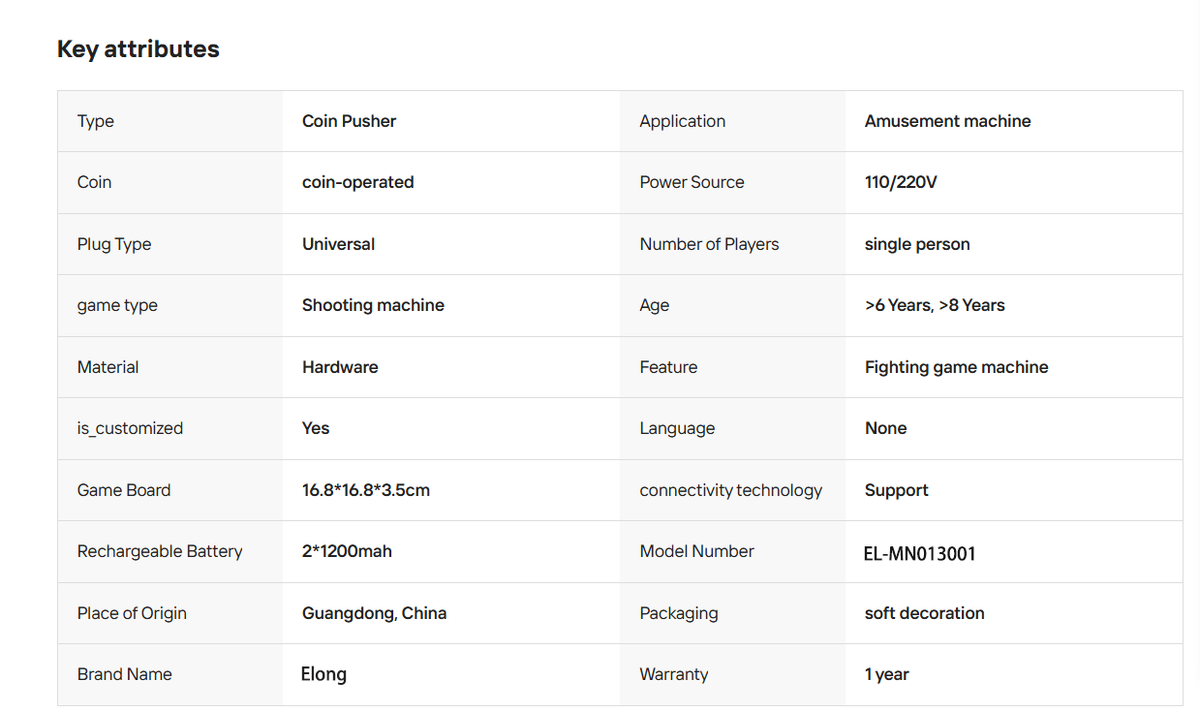Click the "Packaging" attribute label

tap(679, 613)
